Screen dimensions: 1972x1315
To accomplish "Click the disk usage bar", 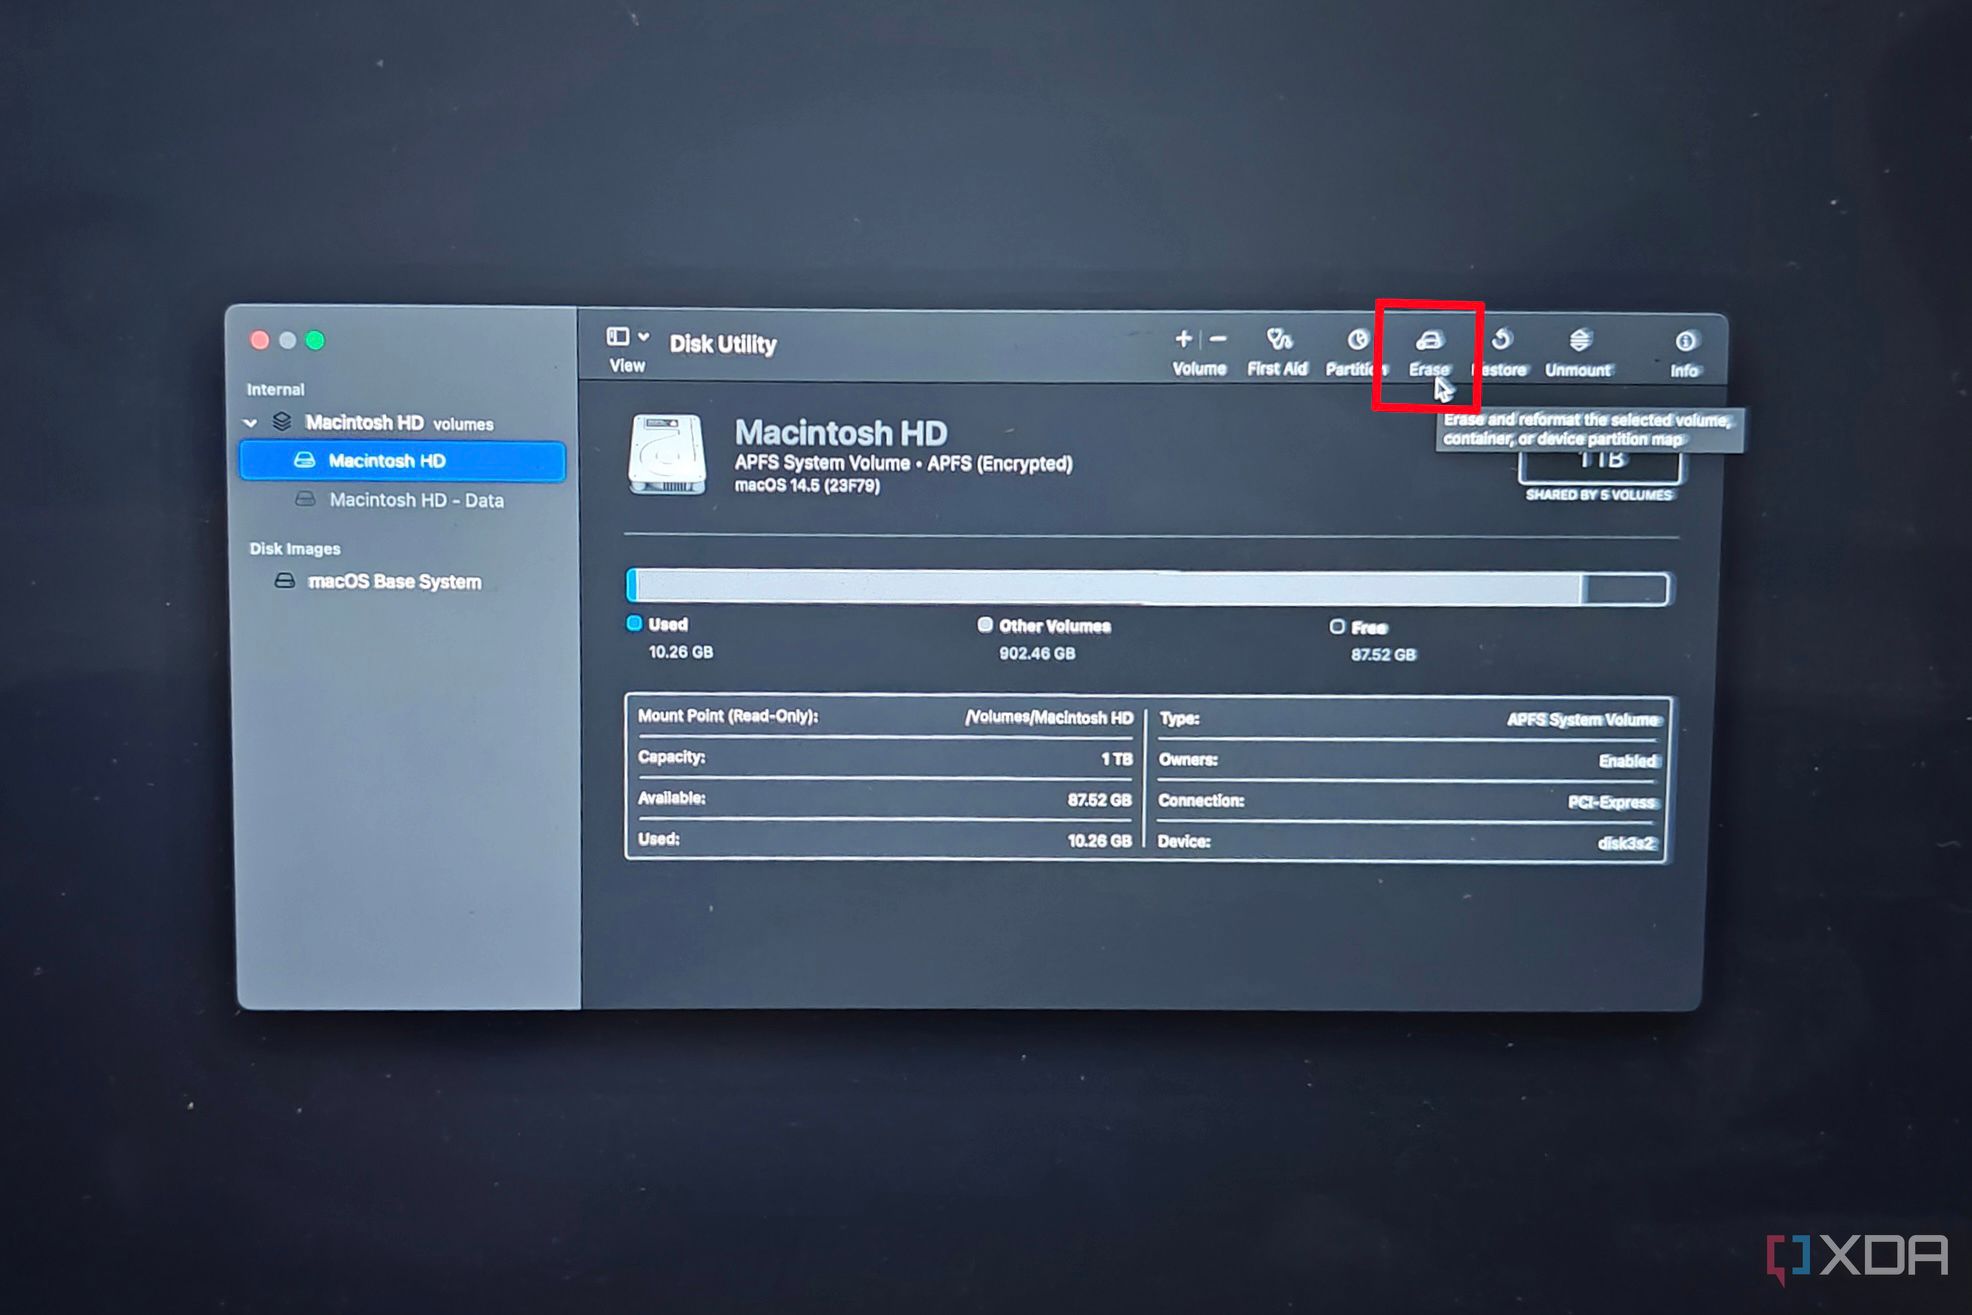I will point(1148,587).
